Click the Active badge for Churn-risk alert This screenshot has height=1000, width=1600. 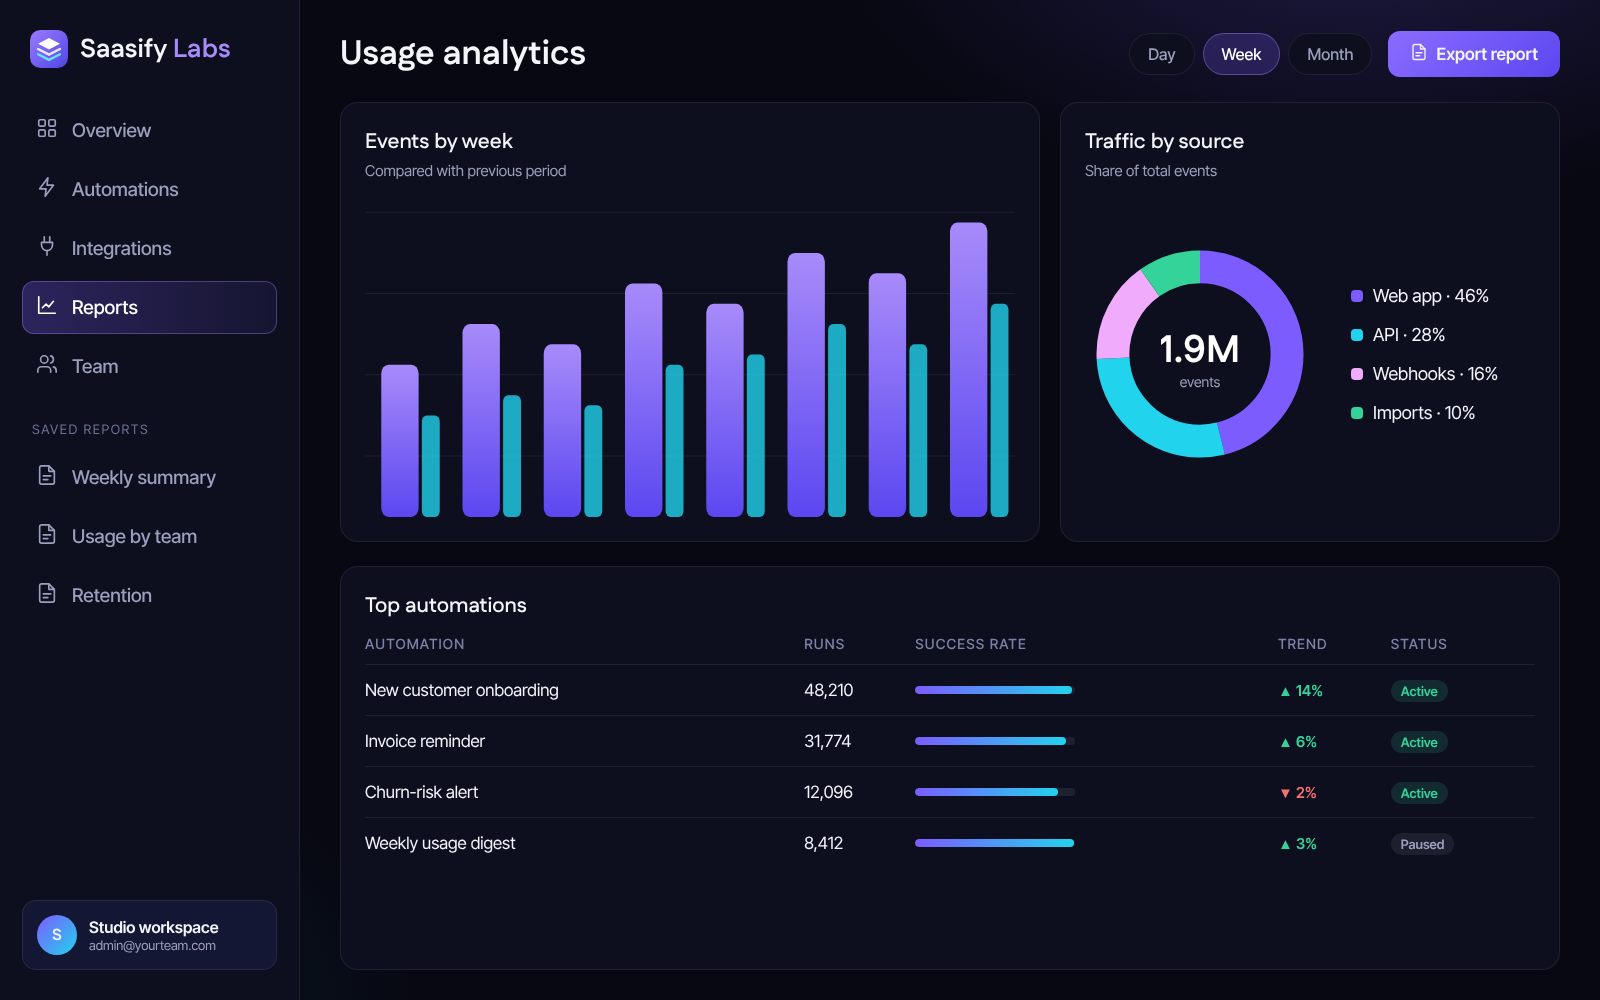[x=1419, y=793]
